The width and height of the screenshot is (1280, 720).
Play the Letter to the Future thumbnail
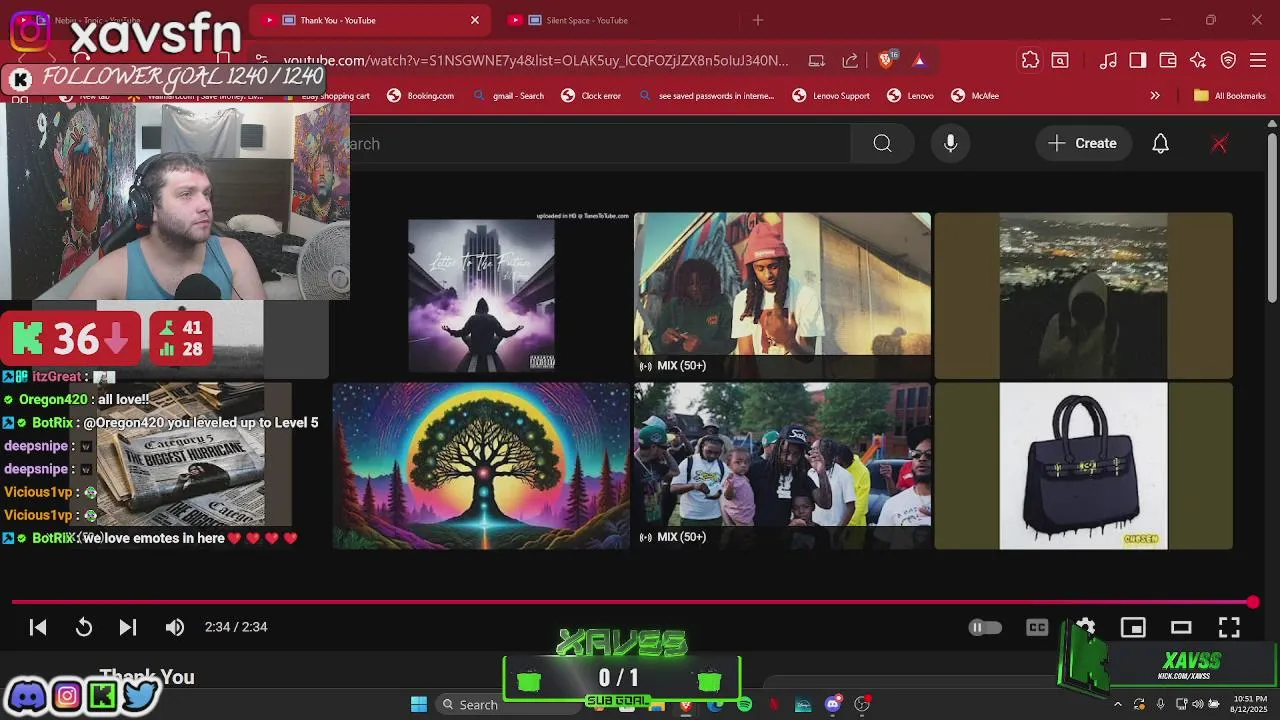coord(481,295)
